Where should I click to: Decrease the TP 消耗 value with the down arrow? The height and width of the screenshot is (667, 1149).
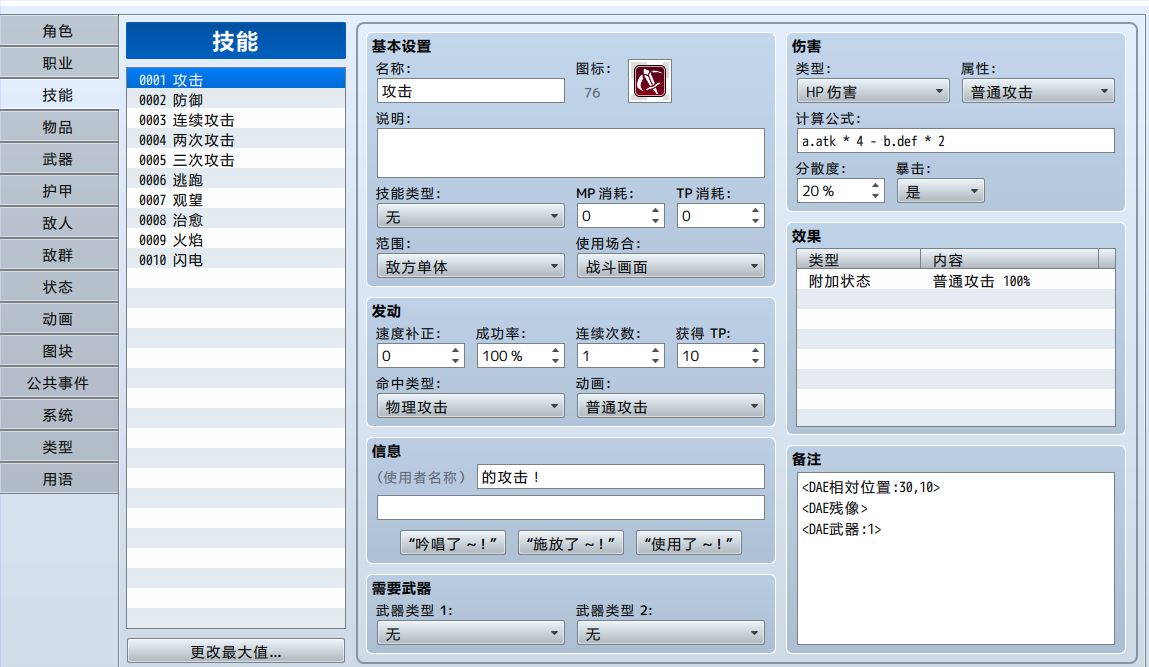[755, 221]
